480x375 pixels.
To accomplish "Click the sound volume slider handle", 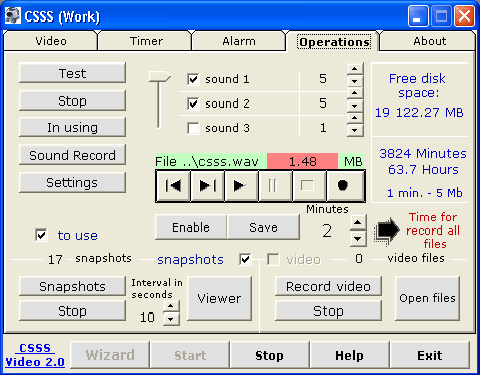I will pyautogui.click(x=160, y=77).
